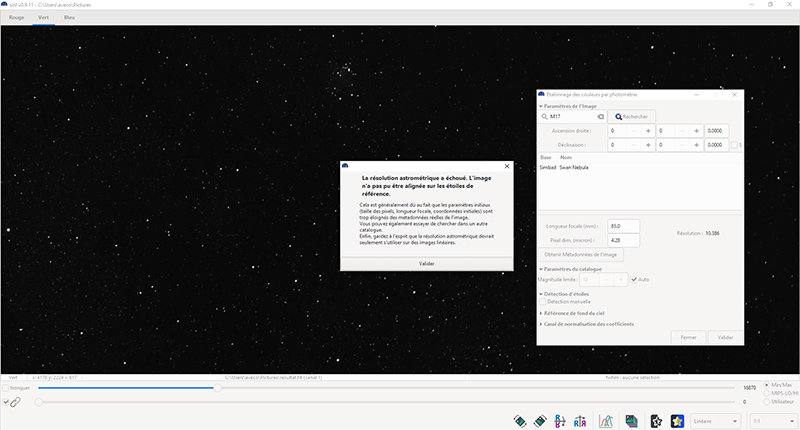The height and width of the screenshot is (430, 800).
Task: Click the Pixel dim field showing 4.28
Action: click(623, 240)
